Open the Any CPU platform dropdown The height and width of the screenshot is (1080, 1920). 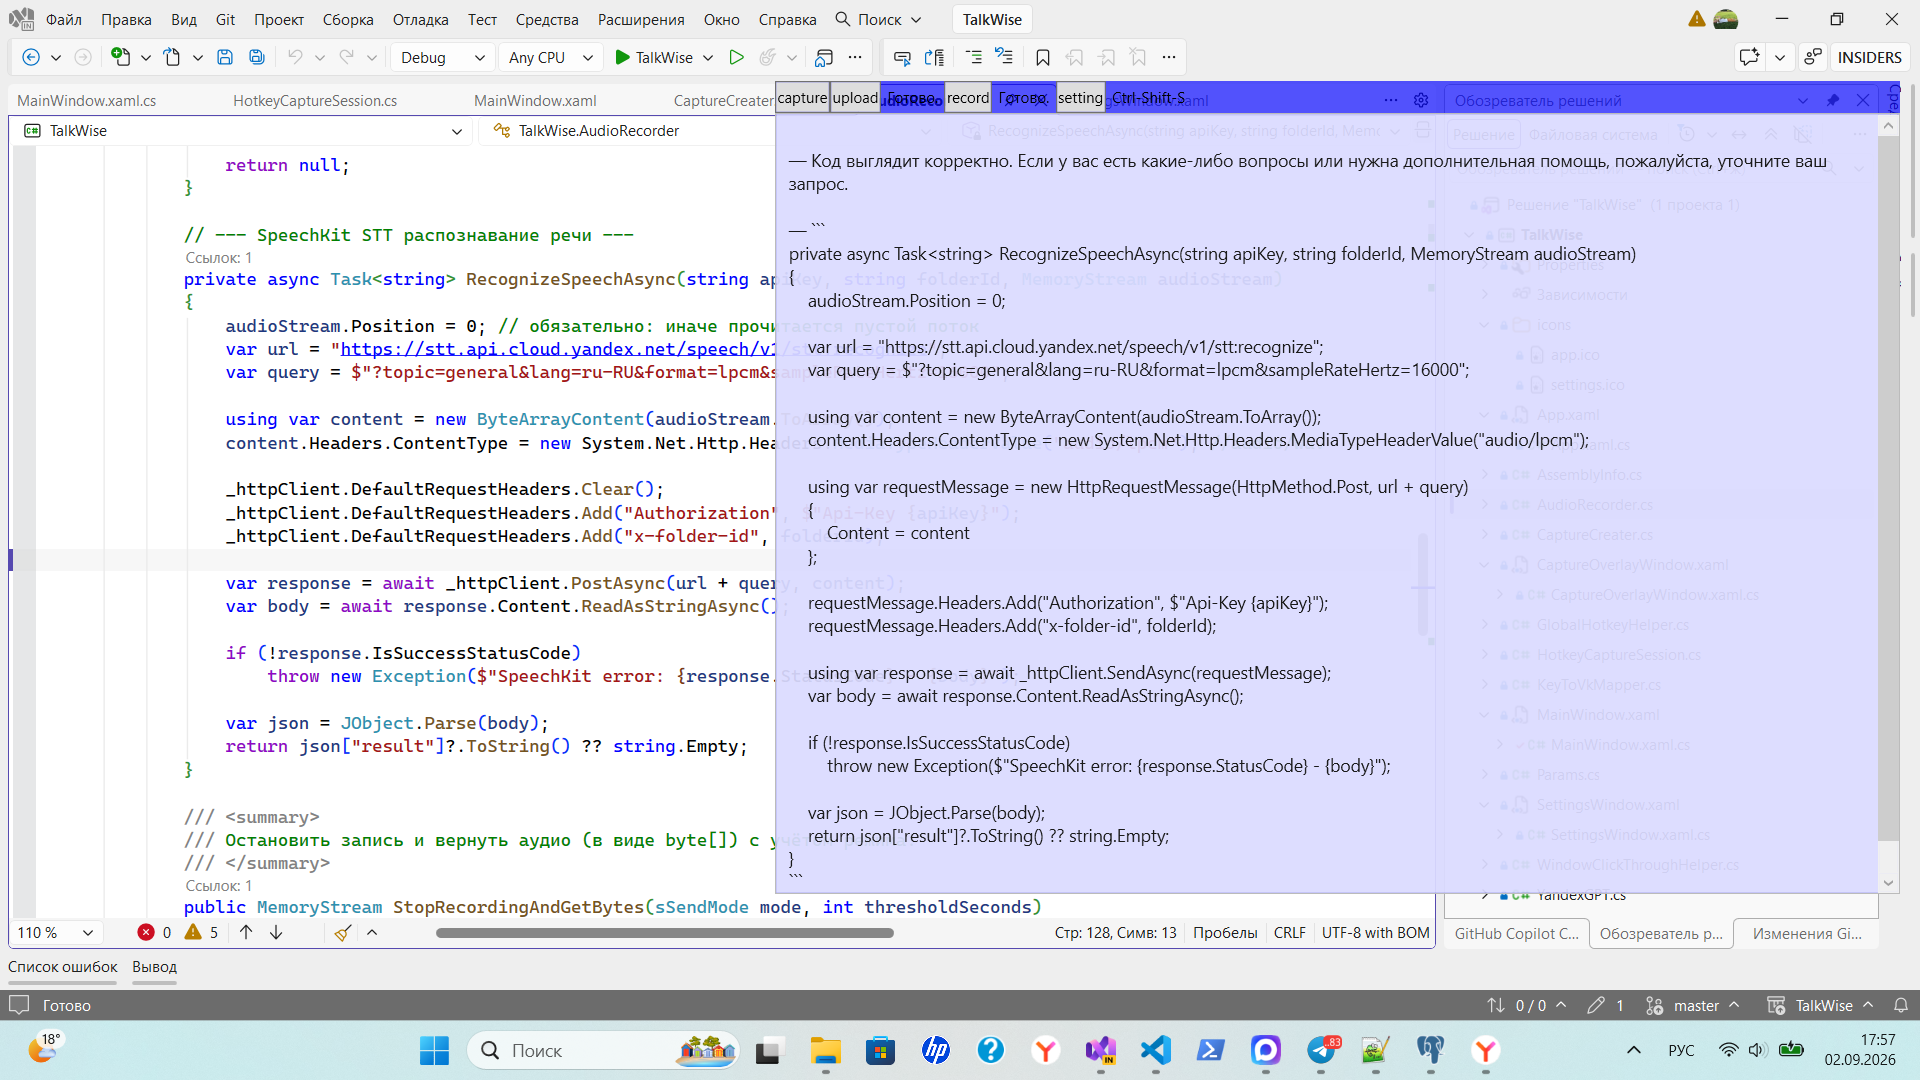[x=550, y=58]
